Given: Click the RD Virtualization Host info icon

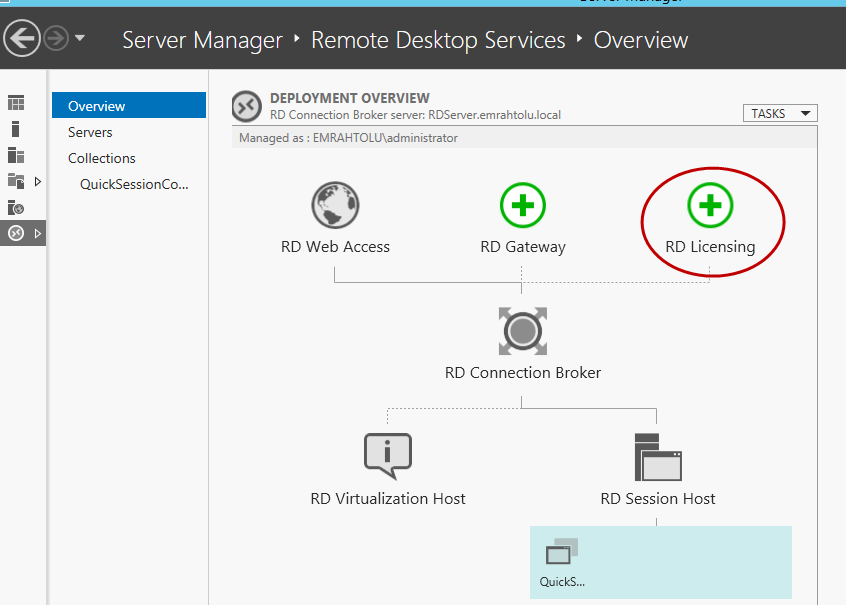Looking at the screenshot, I should (x=388, y=456).
